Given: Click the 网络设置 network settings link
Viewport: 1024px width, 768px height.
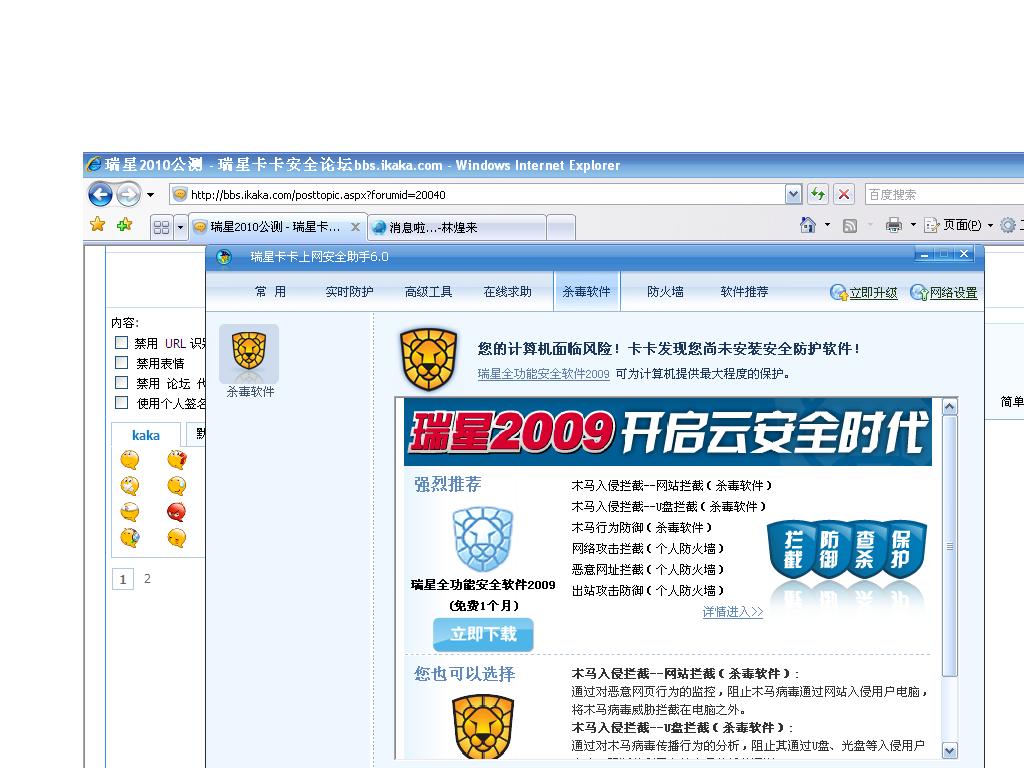Looking at the screenshot, I should (944, 293).
